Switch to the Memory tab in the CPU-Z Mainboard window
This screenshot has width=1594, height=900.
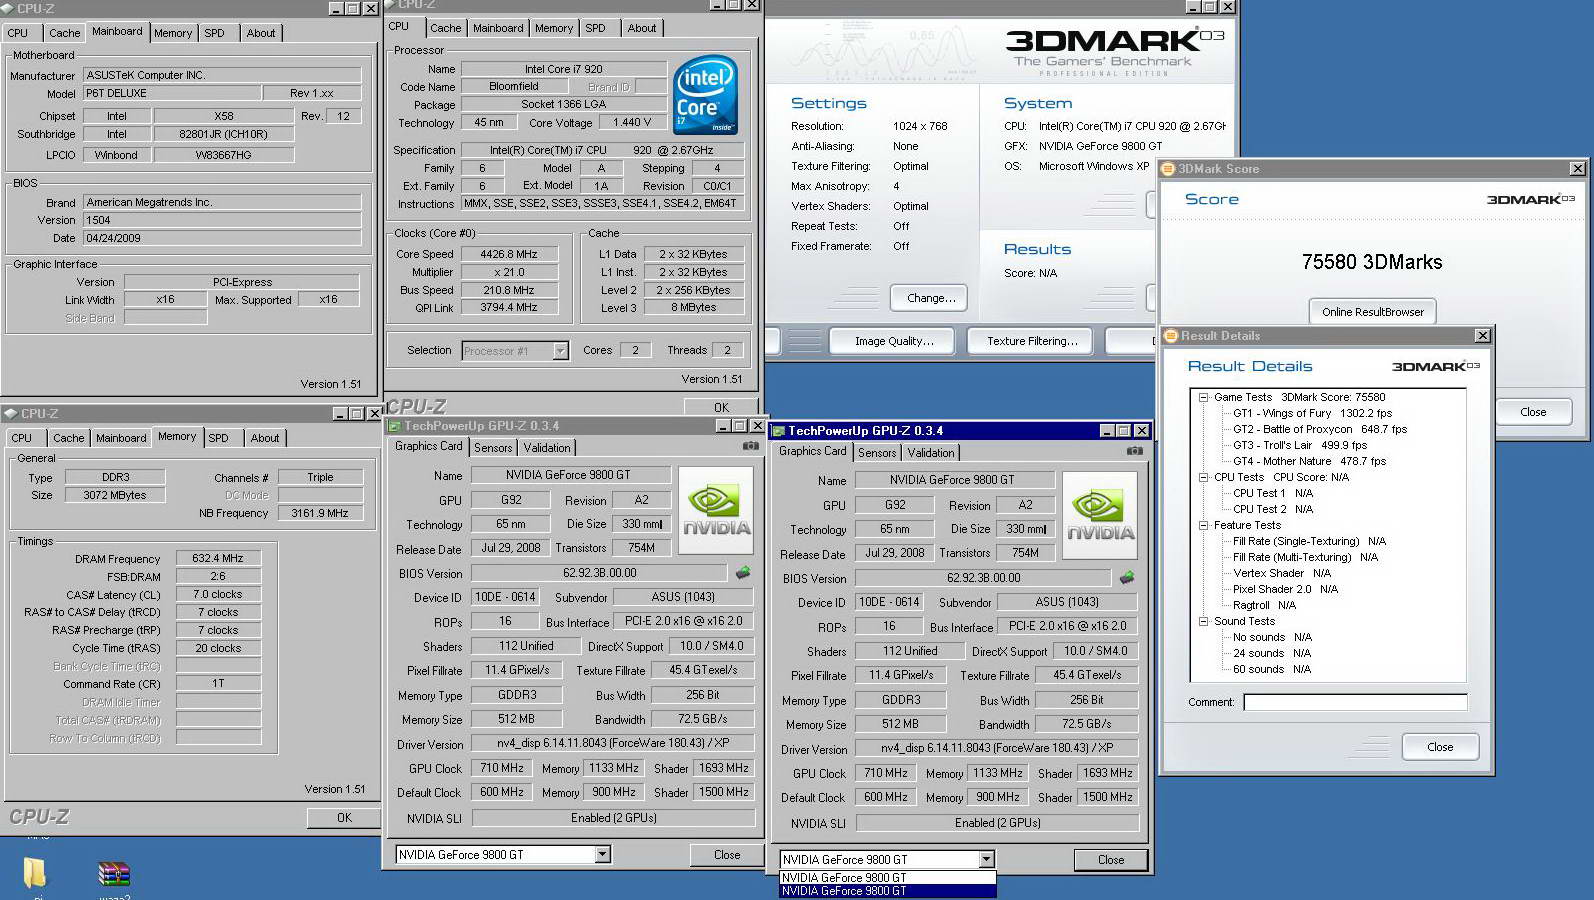(173, 33)
